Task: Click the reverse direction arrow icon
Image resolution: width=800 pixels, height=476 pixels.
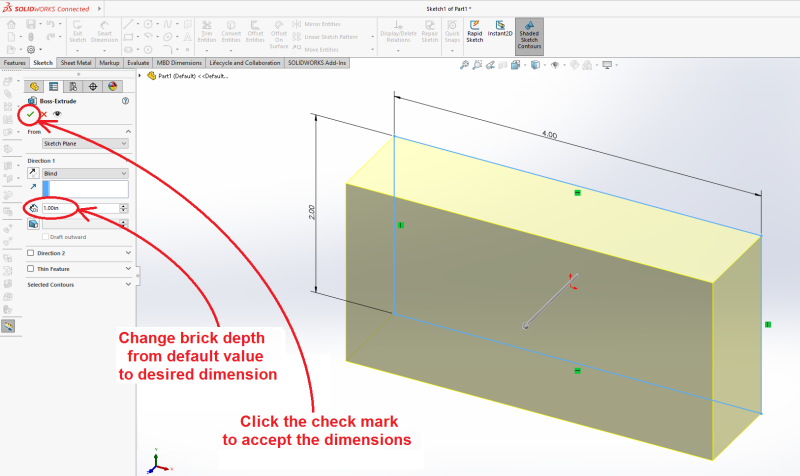Action: point(32,173)
